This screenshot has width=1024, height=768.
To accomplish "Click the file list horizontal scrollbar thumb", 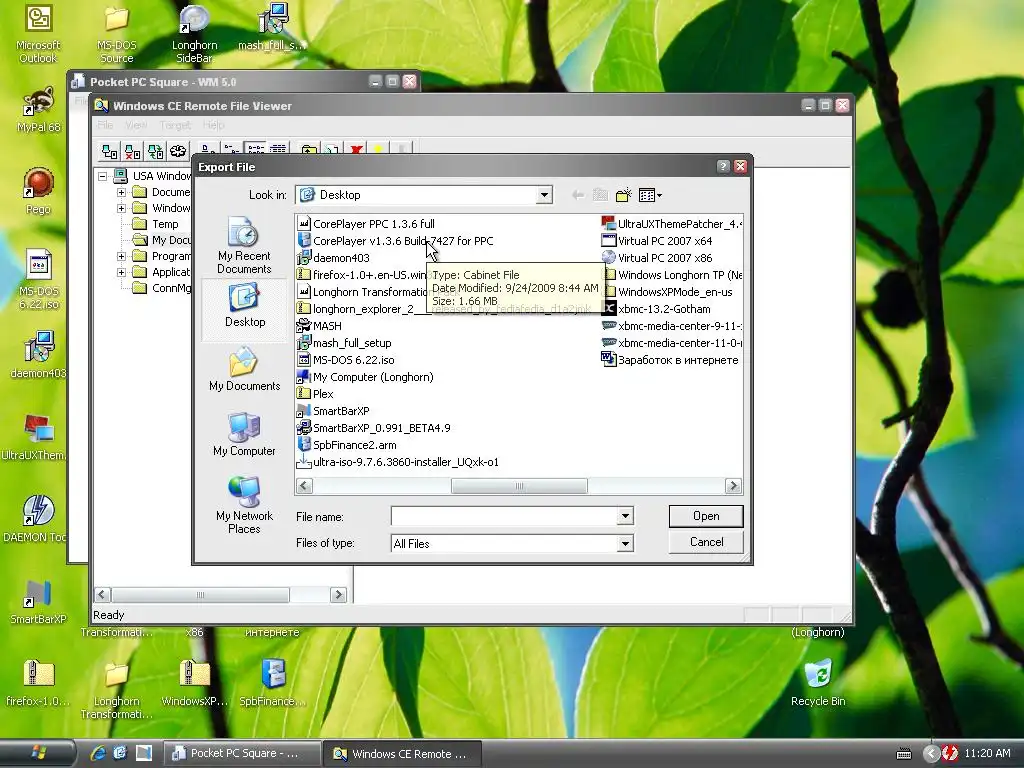I will point(519,486).
